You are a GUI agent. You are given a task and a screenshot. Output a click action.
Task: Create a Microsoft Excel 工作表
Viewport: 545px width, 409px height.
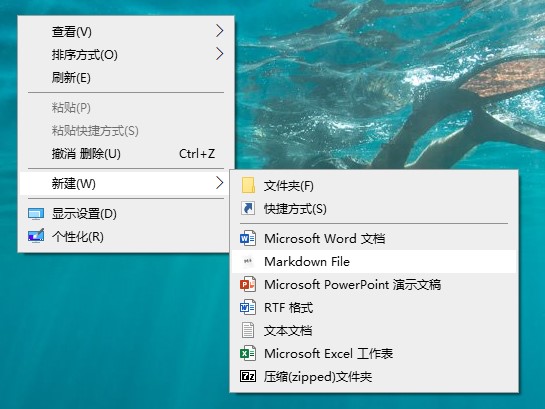374,353
